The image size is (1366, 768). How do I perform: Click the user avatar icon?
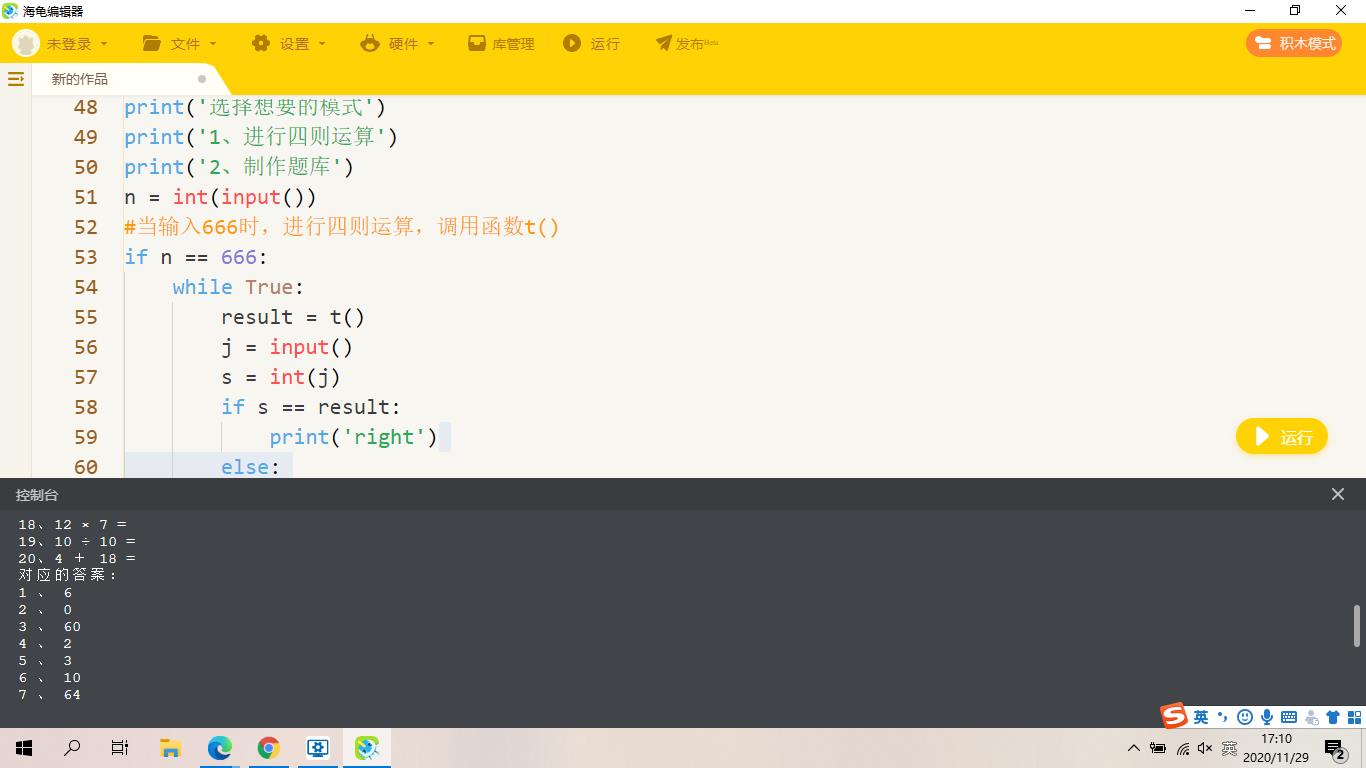pos(25,43)
